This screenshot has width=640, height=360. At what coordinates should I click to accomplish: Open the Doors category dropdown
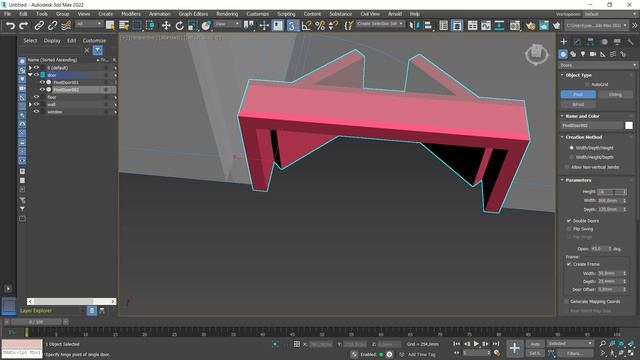[597, 65]
